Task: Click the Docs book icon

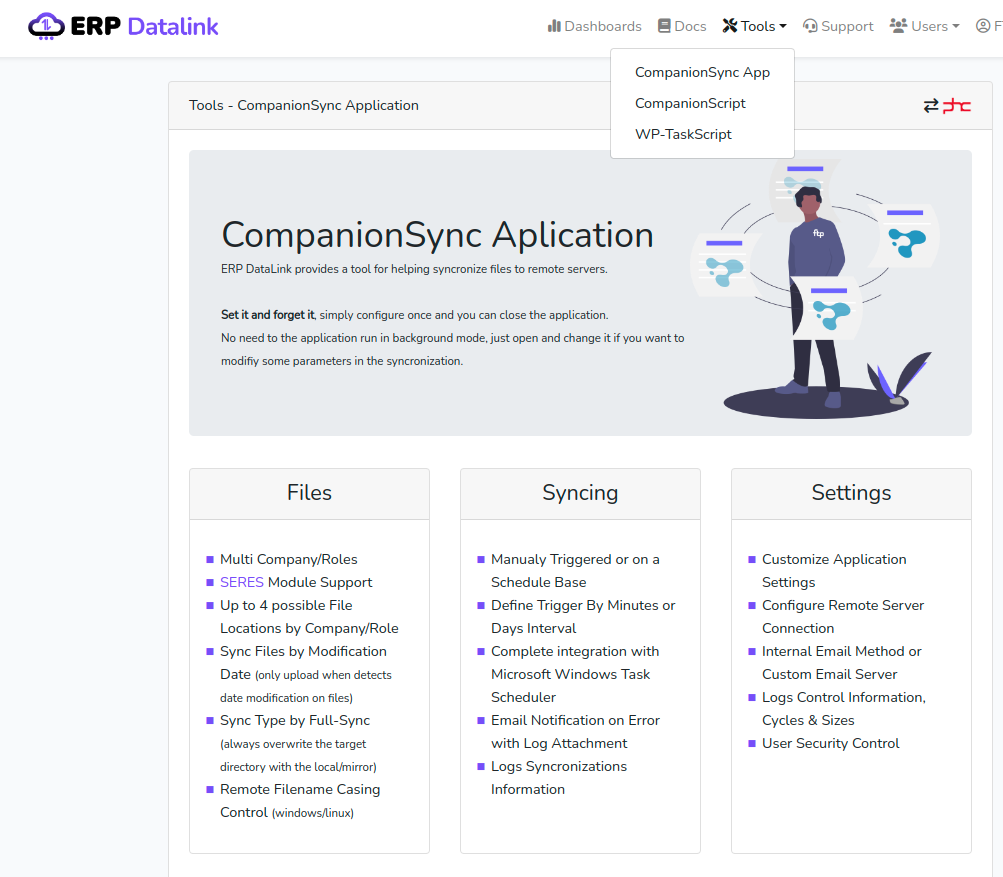Action: click(x=664, y=26)
